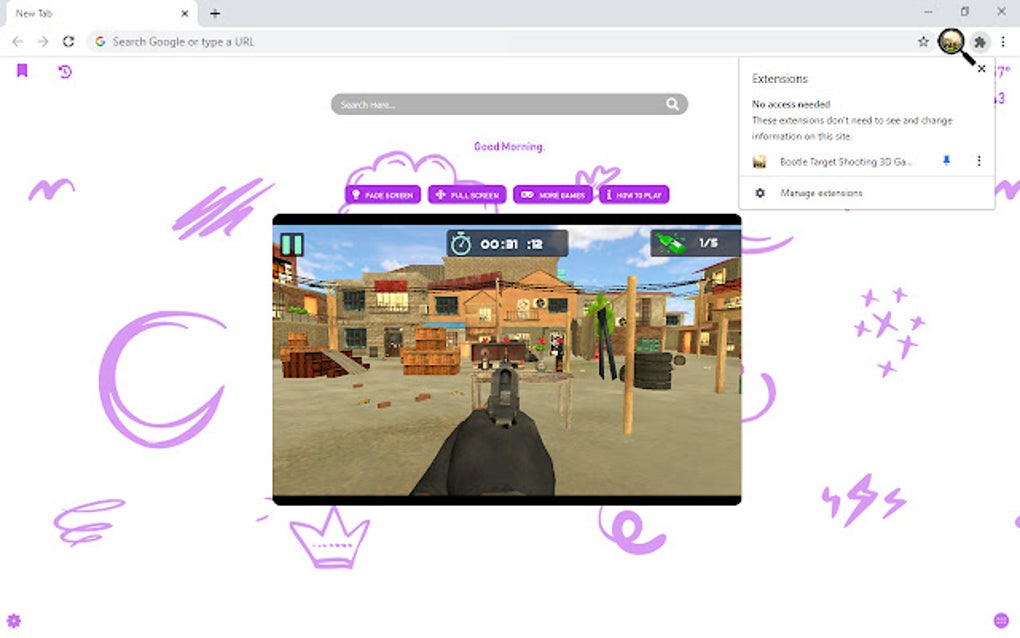Viewport: 1020px width, 638px height.
Task: Click the restore window button
Action: point(965,12)
